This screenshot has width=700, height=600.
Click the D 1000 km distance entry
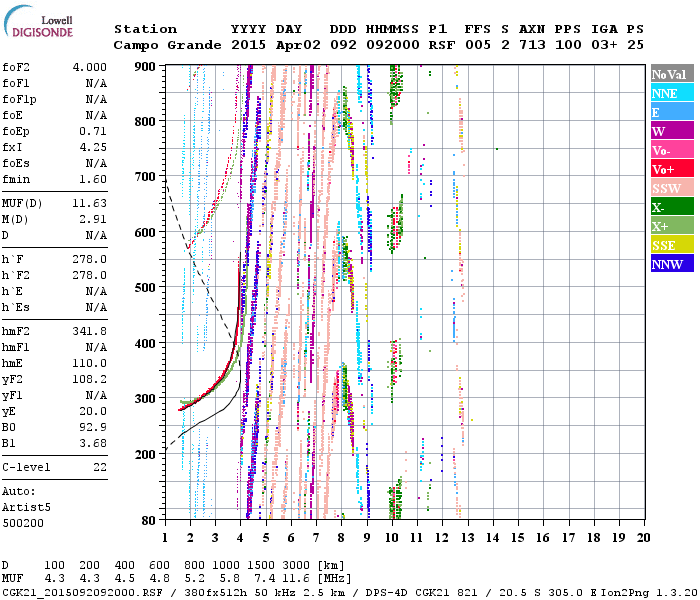coord(226,566)
